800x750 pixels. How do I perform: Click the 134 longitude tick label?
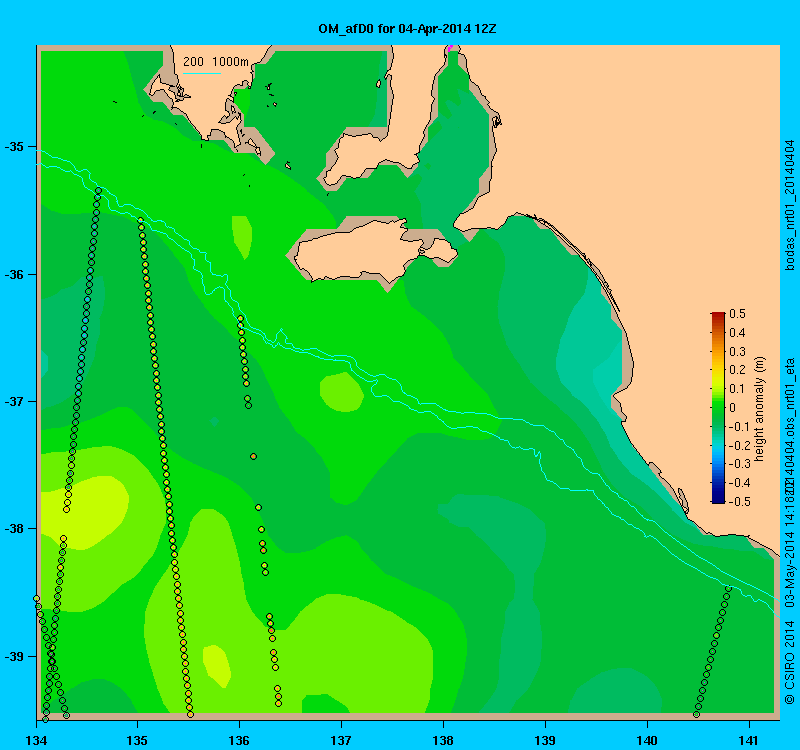[x=36, y=740]
